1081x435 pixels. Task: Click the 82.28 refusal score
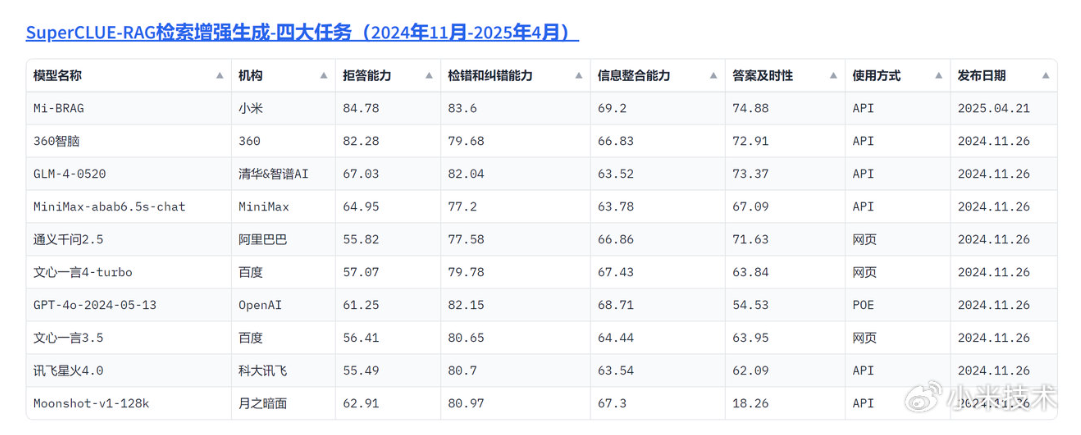(361, 141)
